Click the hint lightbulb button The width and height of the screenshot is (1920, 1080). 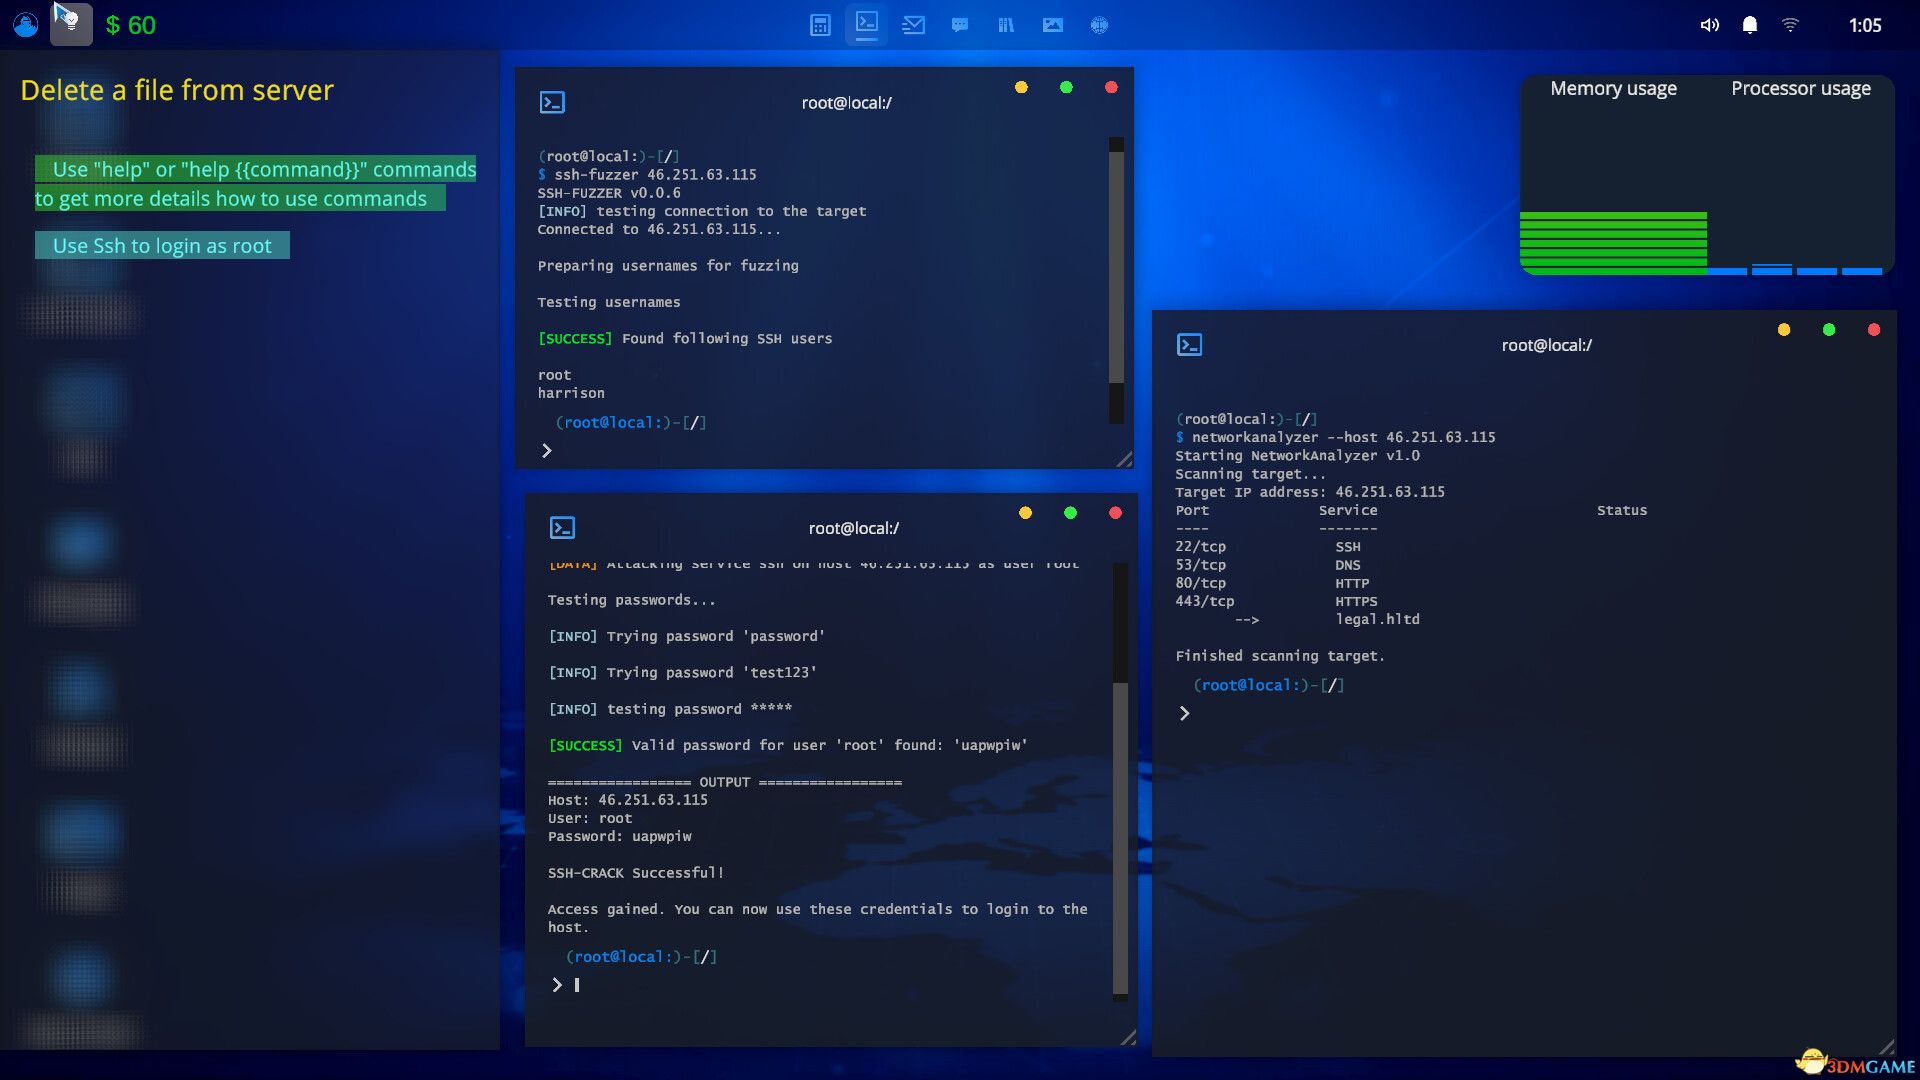click(70, 24)
